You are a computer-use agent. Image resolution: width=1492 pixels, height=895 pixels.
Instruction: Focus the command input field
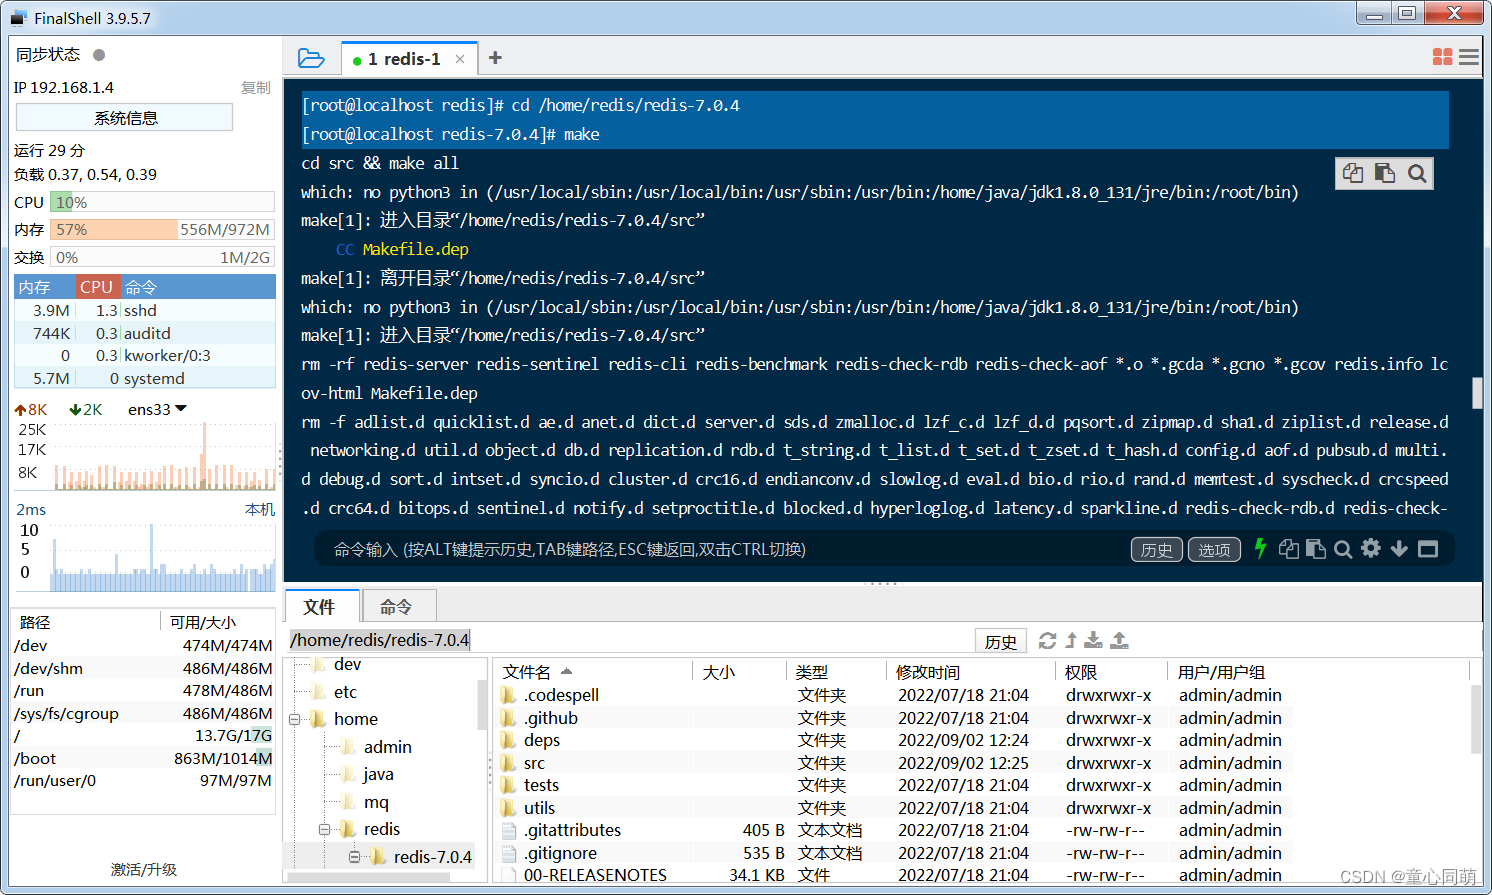pos(720,549)
